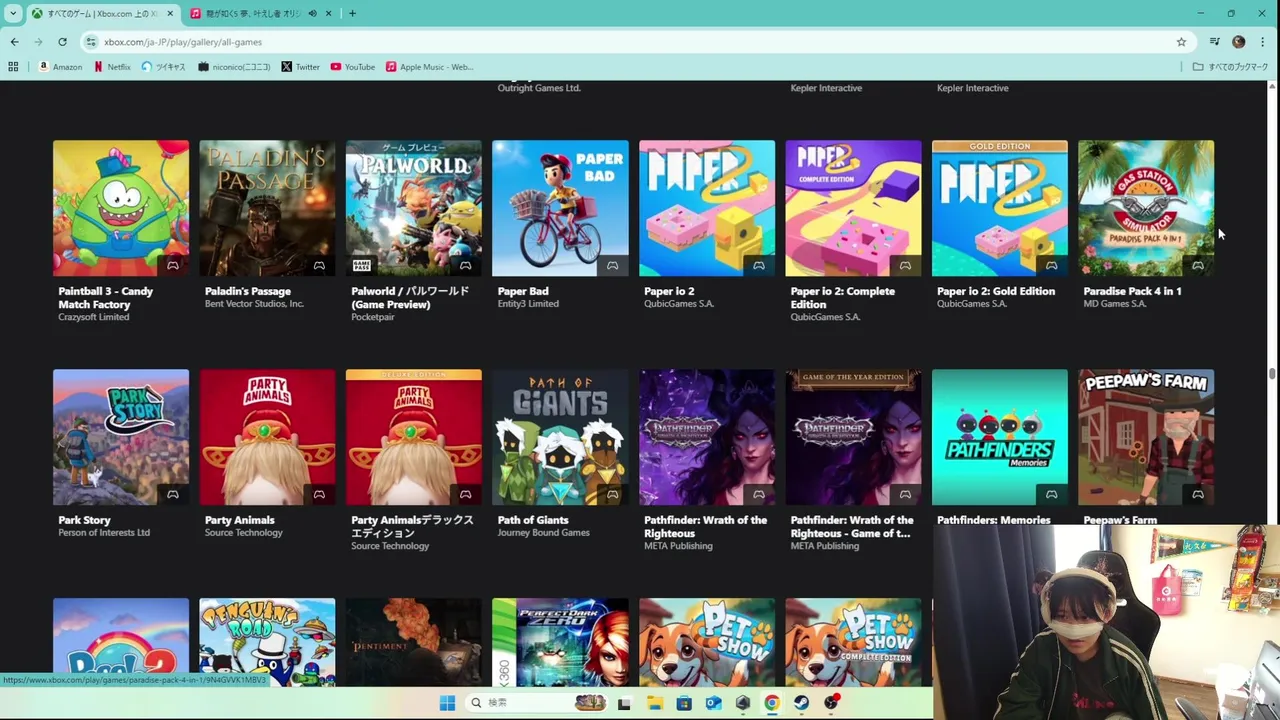Click the Pathfinder: Wrath of the Righteous title
The width and height of the screenshot is (1280, 720).
[x=706, y=526]
